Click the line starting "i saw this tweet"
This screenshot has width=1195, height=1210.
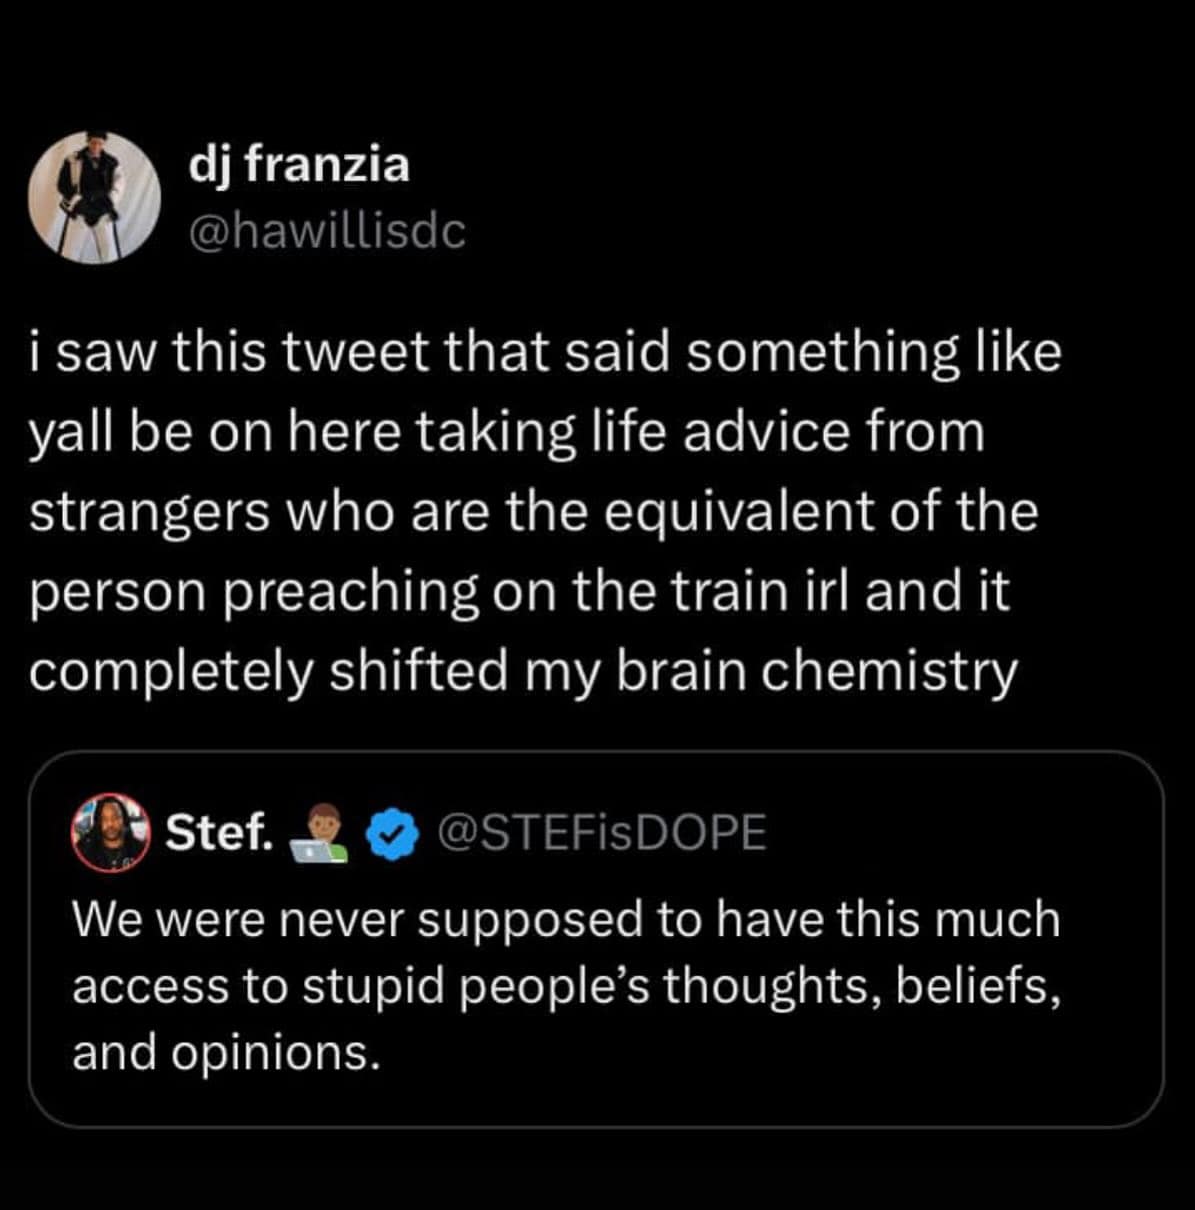[545, 353]
